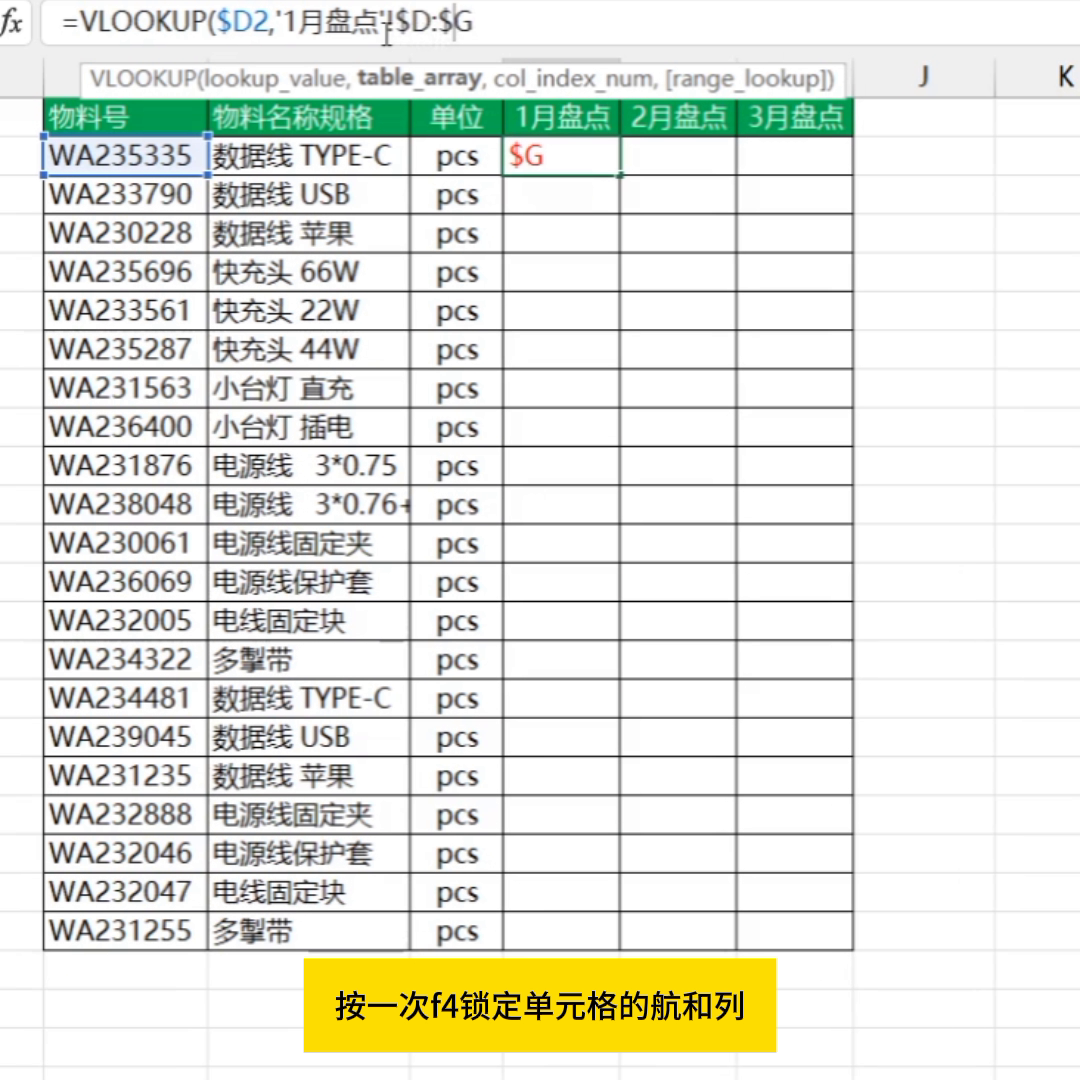Select cell WA236069

pos(125,582)
